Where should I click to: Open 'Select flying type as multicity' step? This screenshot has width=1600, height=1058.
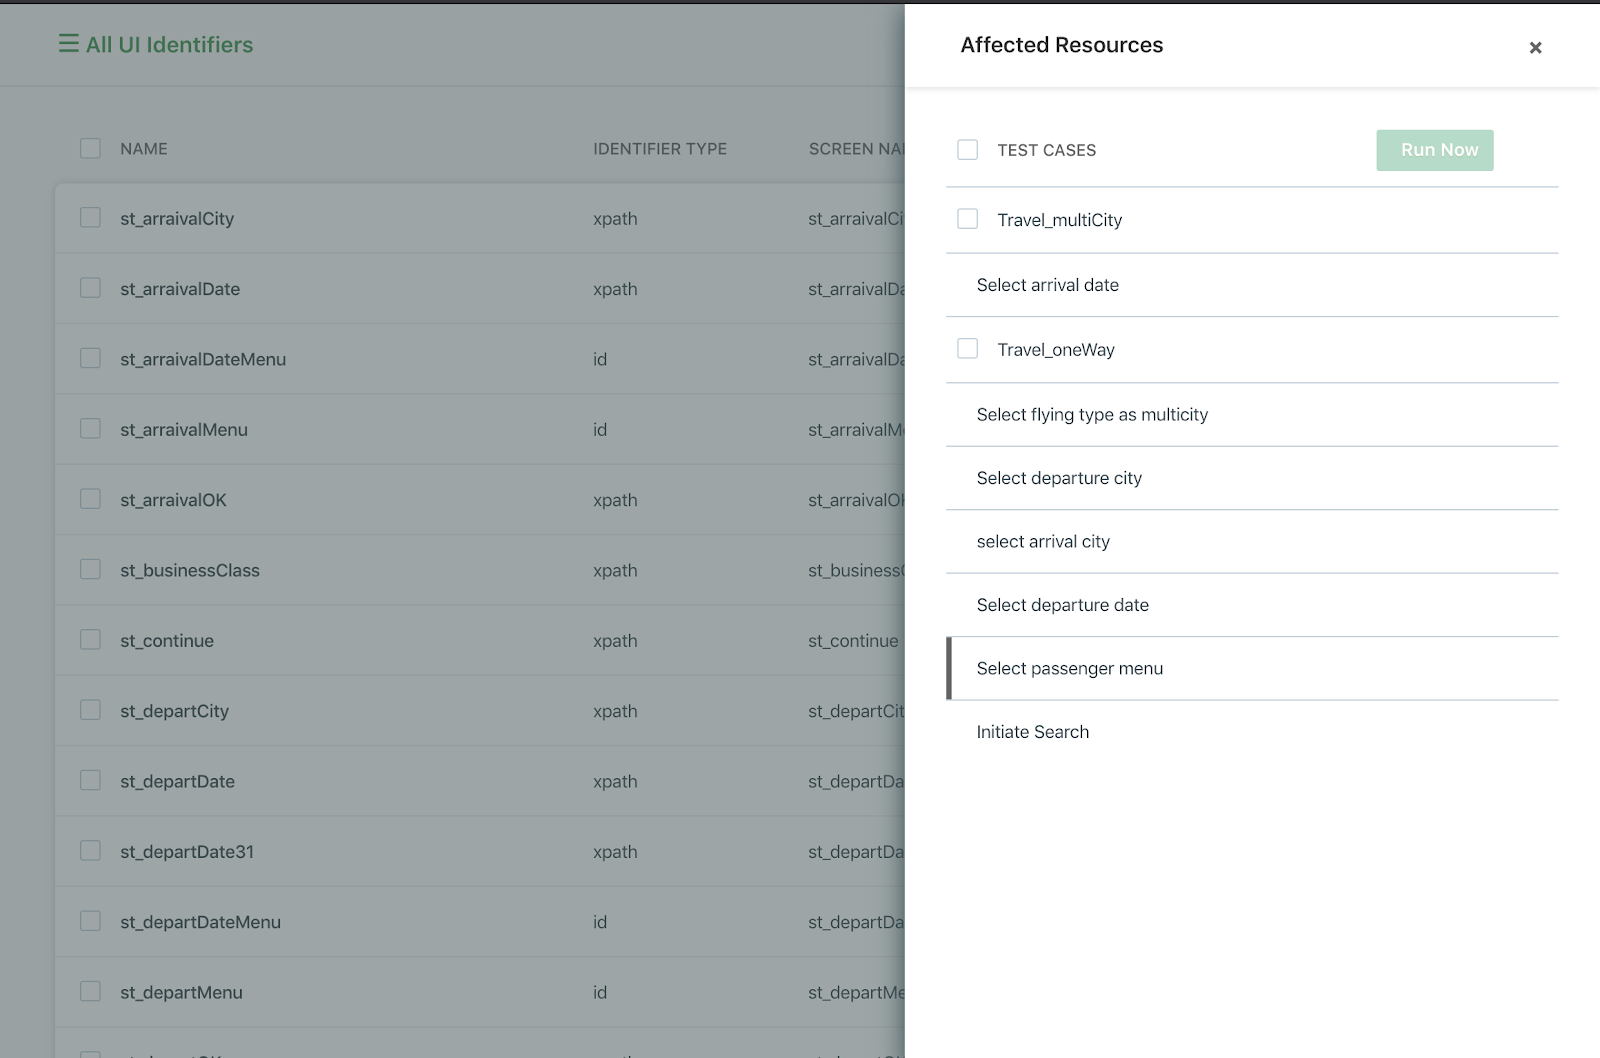pyautogui.click(x=1091, y=415)
